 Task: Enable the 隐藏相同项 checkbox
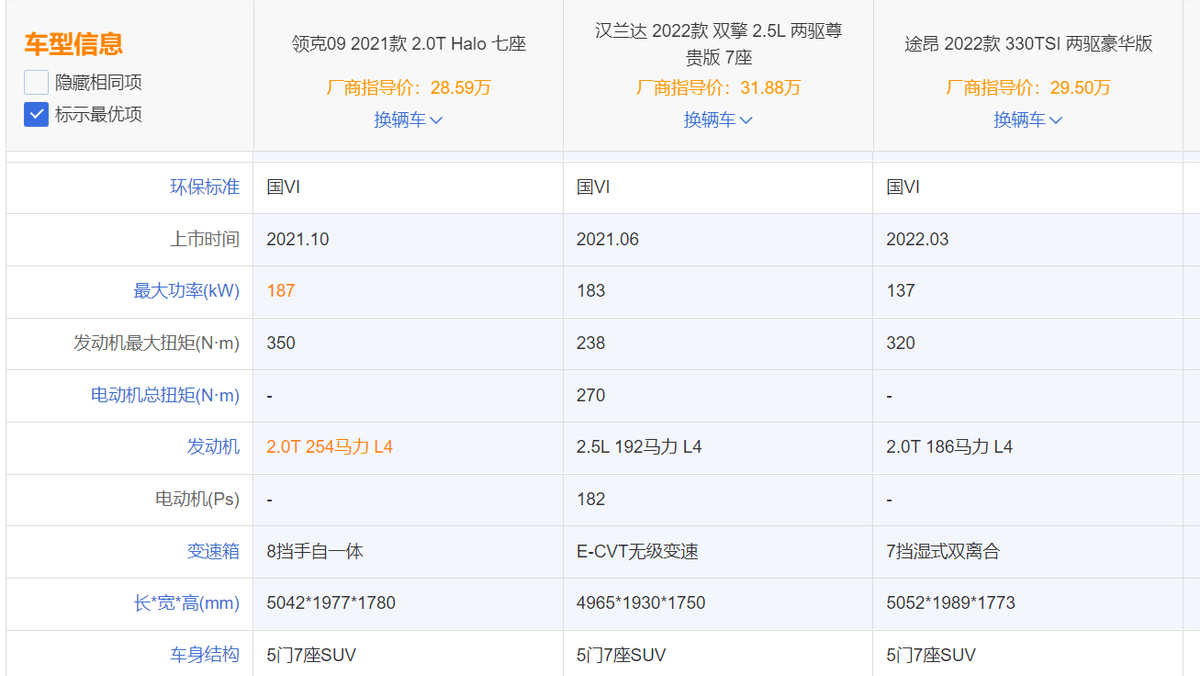pos(36,82)
